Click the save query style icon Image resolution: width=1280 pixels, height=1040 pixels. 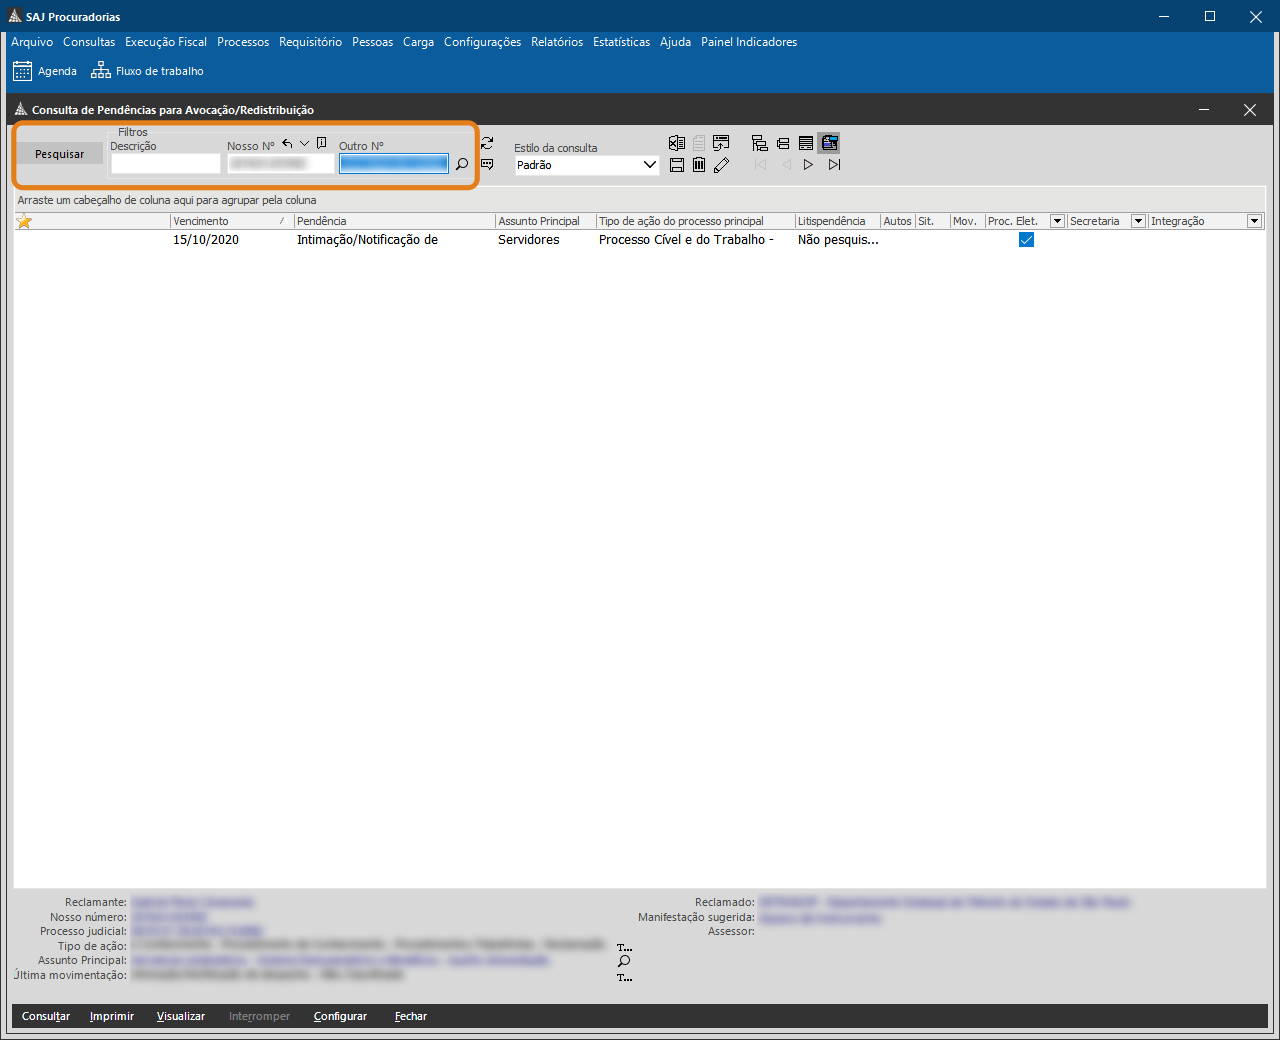coord(677,165)
